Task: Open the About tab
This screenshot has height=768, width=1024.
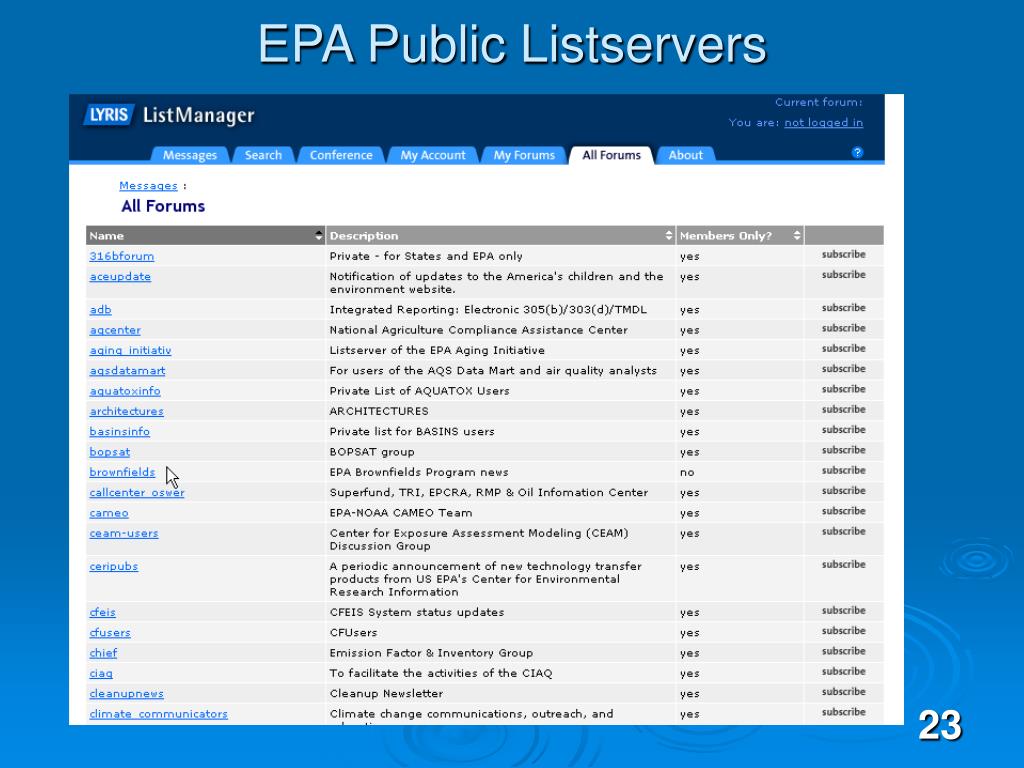Action: click(685, 155)
